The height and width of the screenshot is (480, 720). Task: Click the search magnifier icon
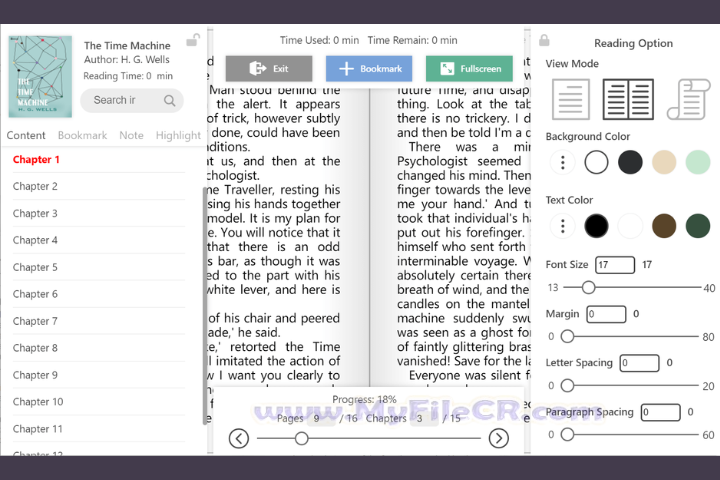tap(169, 100)
